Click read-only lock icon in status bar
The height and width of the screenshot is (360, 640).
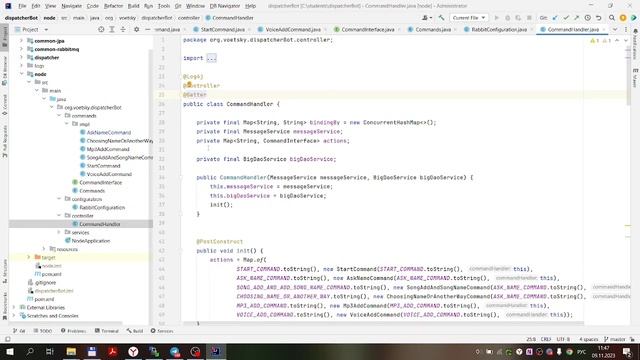[632, 339]
